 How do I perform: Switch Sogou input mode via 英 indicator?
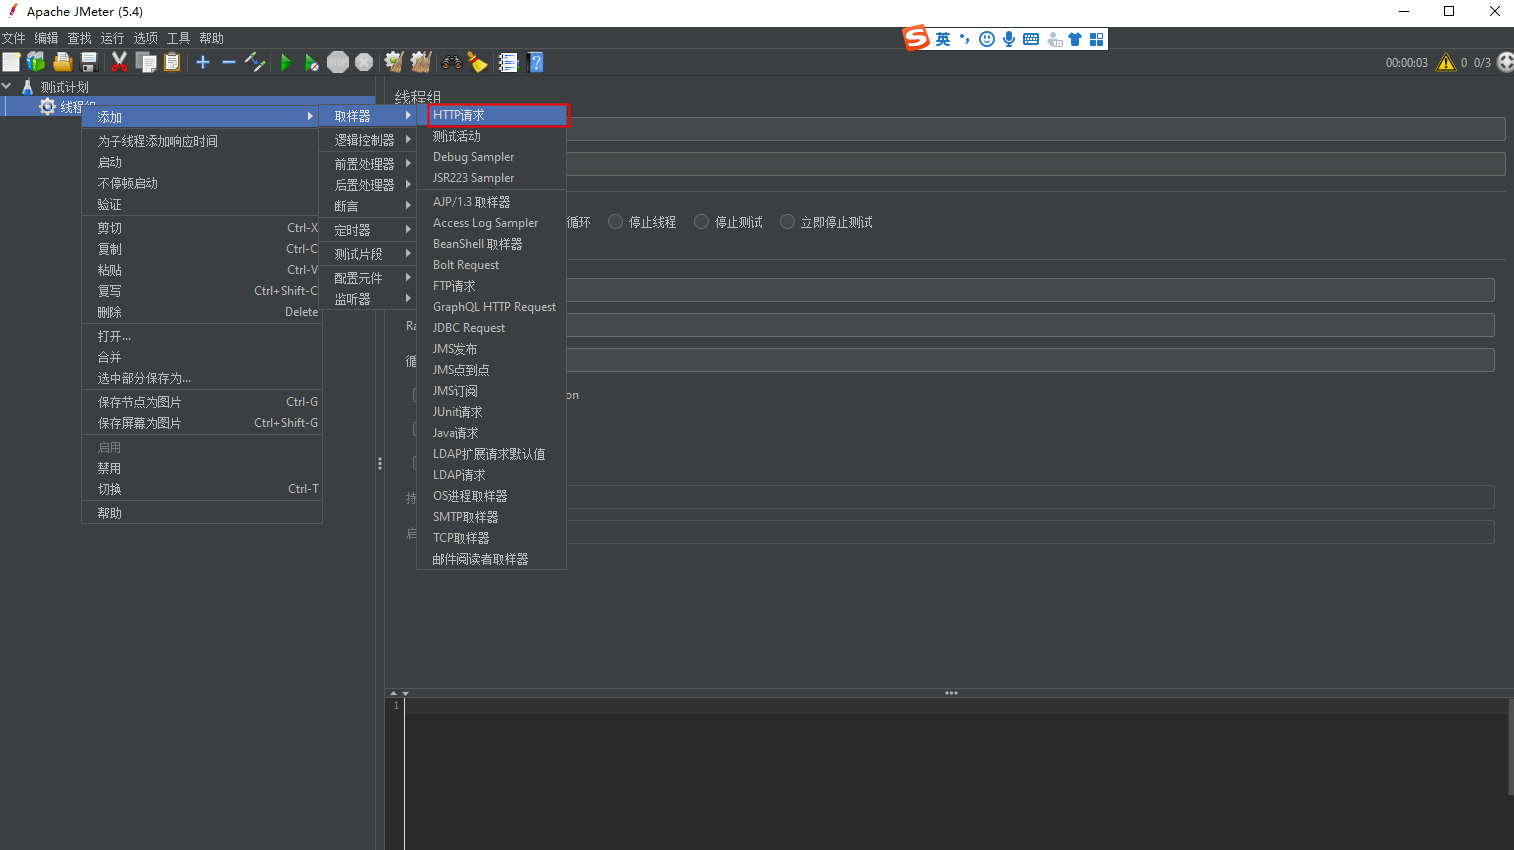tap(943, 39)
